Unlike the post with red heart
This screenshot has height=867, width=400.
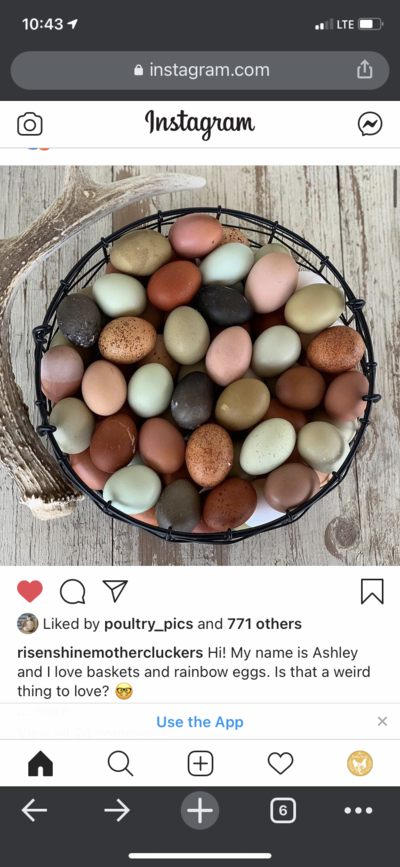point(30,591)
